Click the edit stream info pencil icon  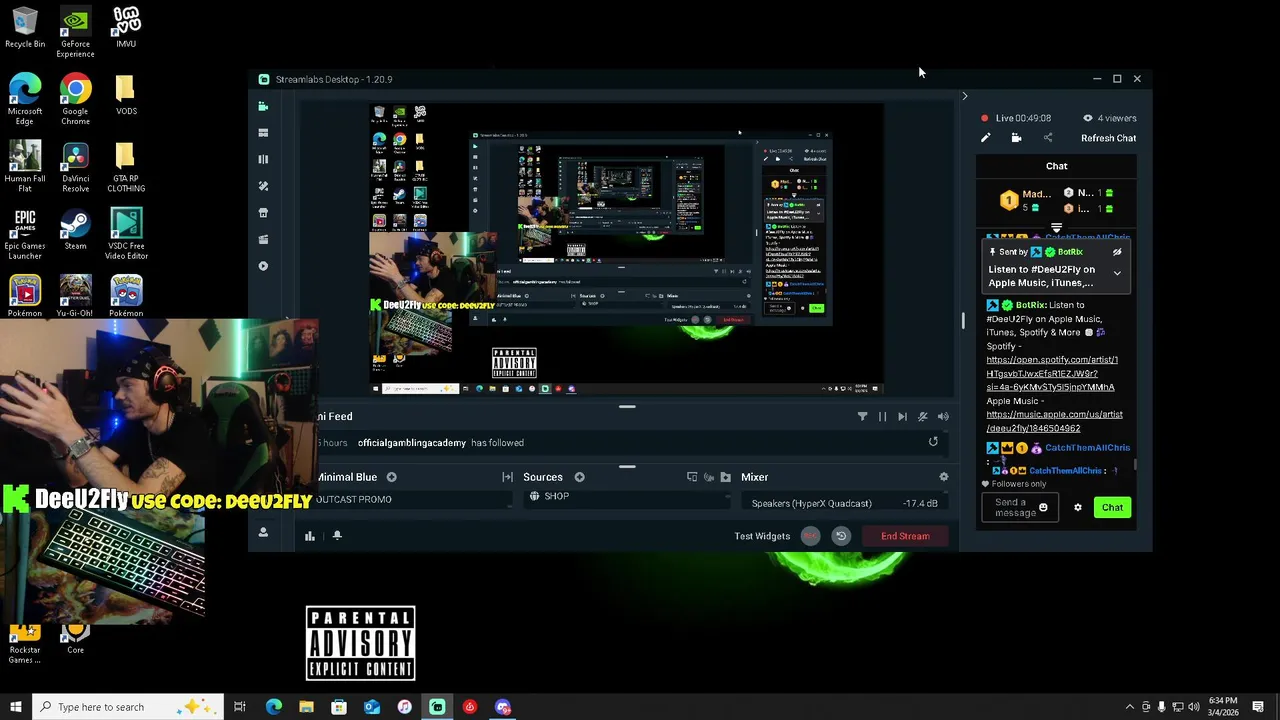coord(985,138)
